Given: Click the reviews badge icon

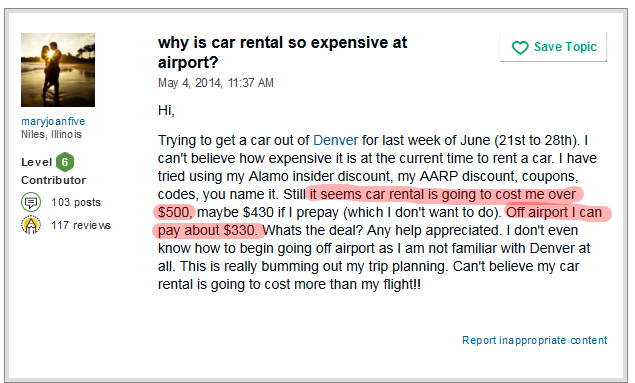Looking at the screenshot, I should [x=31, y=225].
